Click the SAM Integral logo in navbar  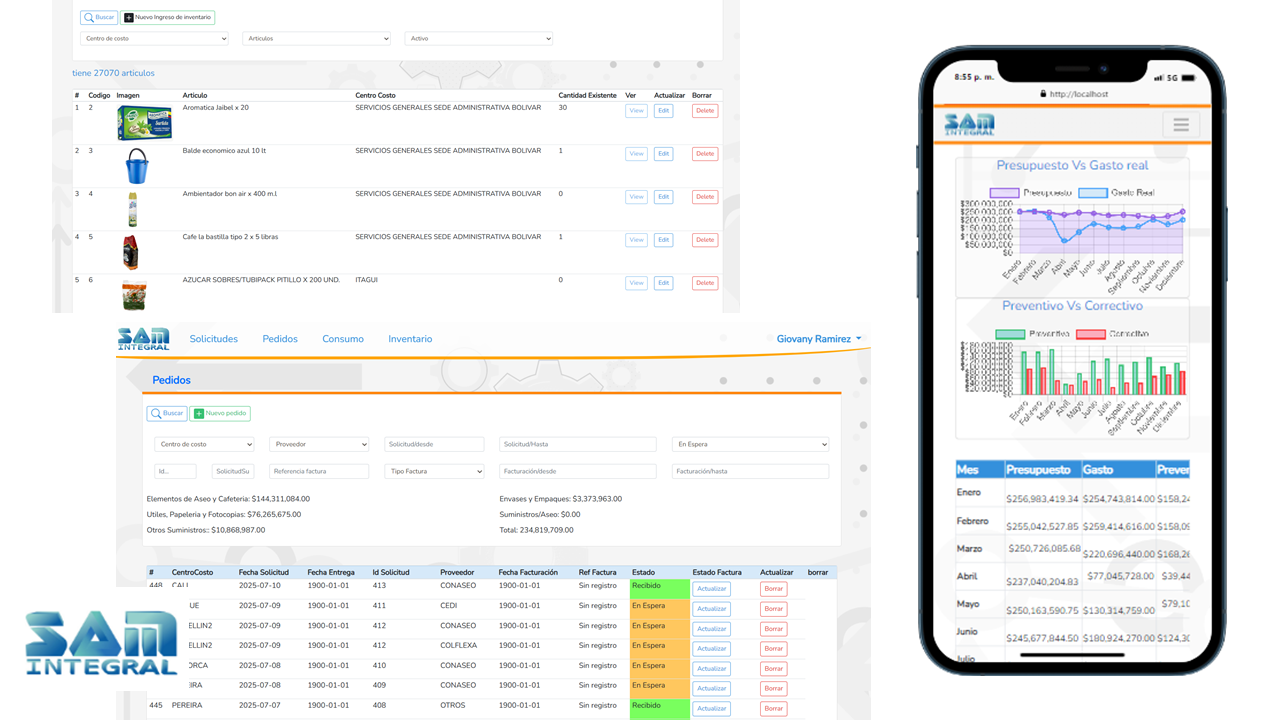tap(143, 339)
